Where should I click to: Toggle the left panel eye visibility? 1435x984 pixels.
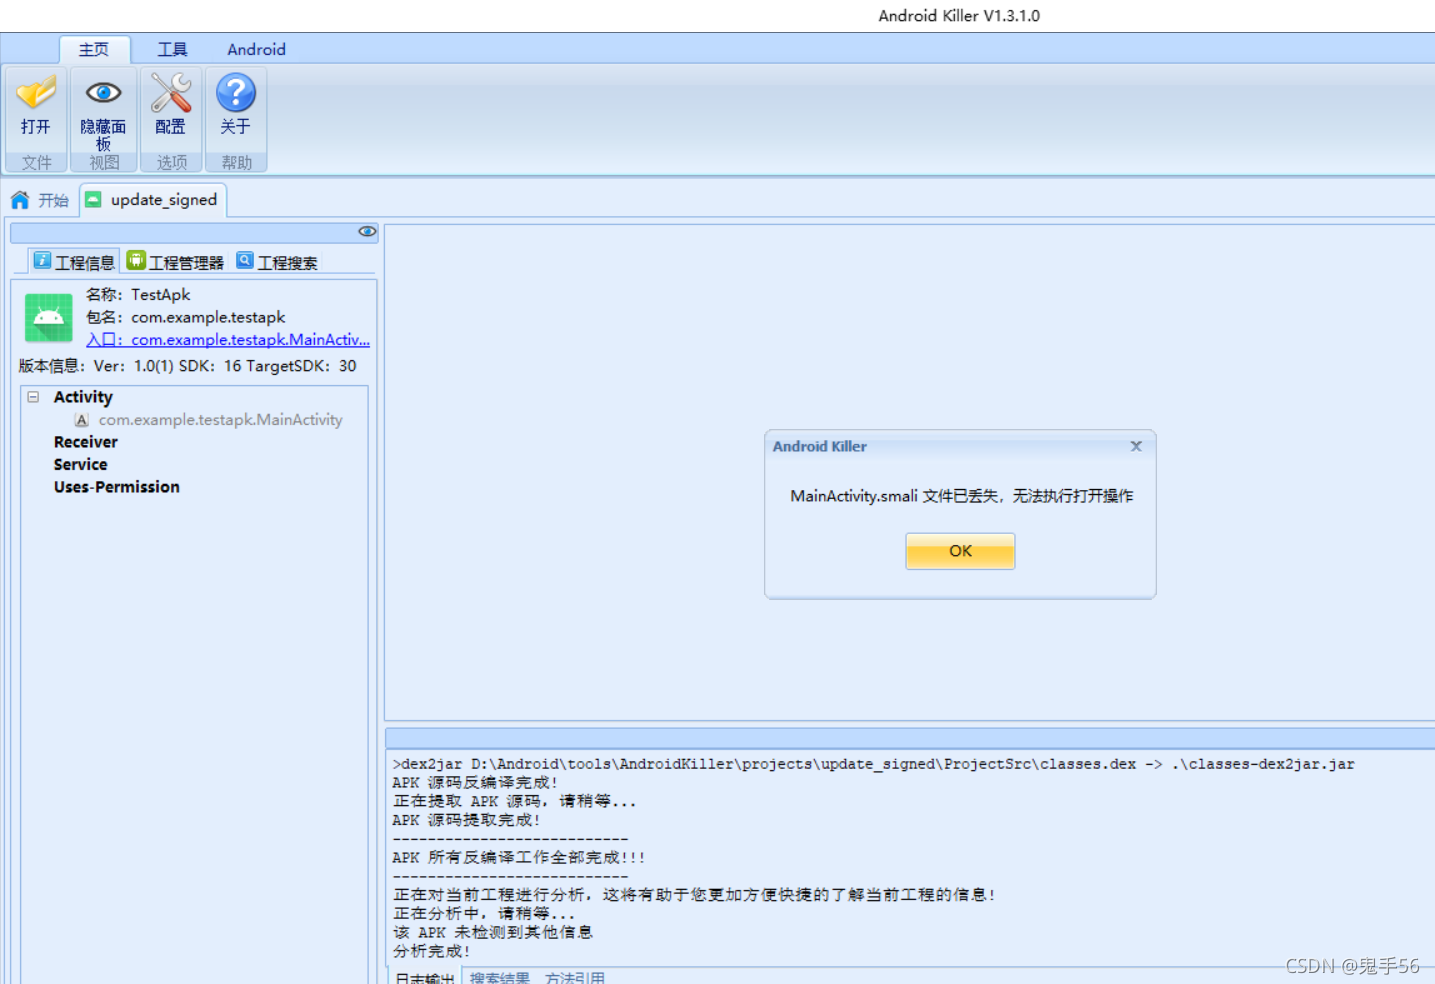click(367, 231)
